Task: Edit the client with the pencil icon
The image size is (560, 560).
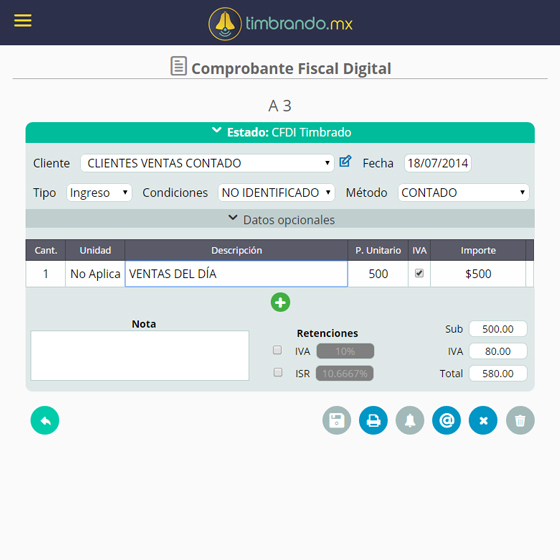Action: coord(345,161)
